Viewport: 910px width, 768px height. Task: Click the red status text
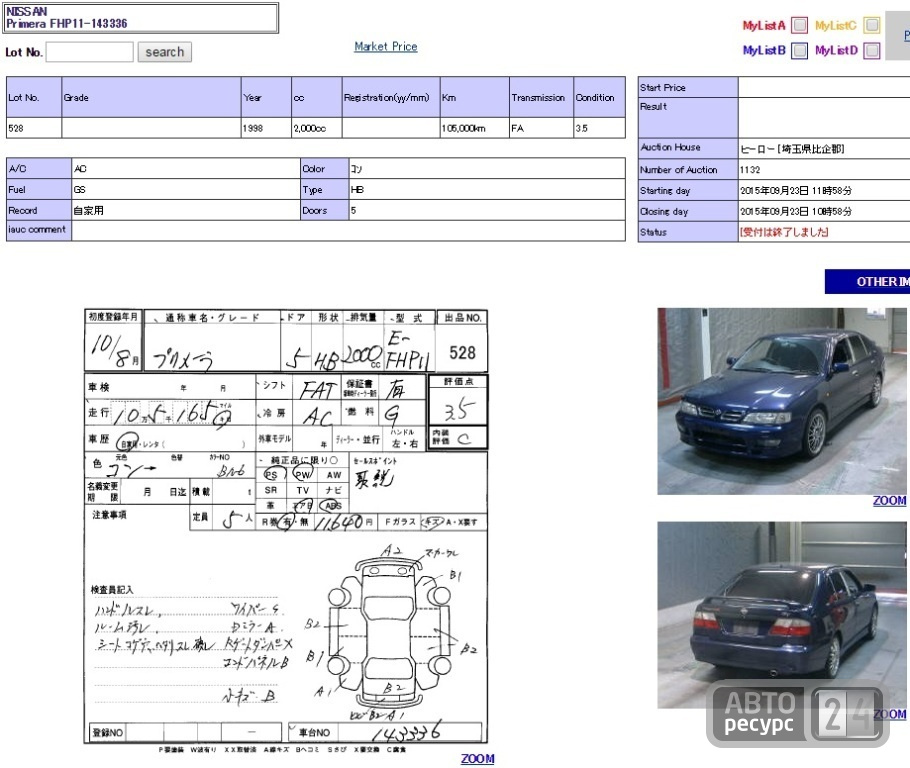click(x=784, y=232)
